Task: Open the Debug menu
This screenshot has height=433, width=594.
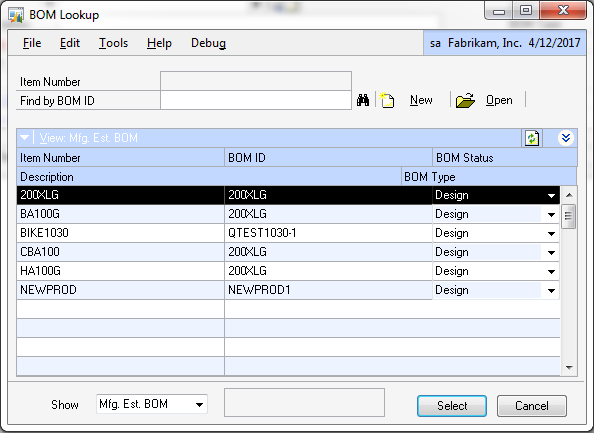Action: 208,43
